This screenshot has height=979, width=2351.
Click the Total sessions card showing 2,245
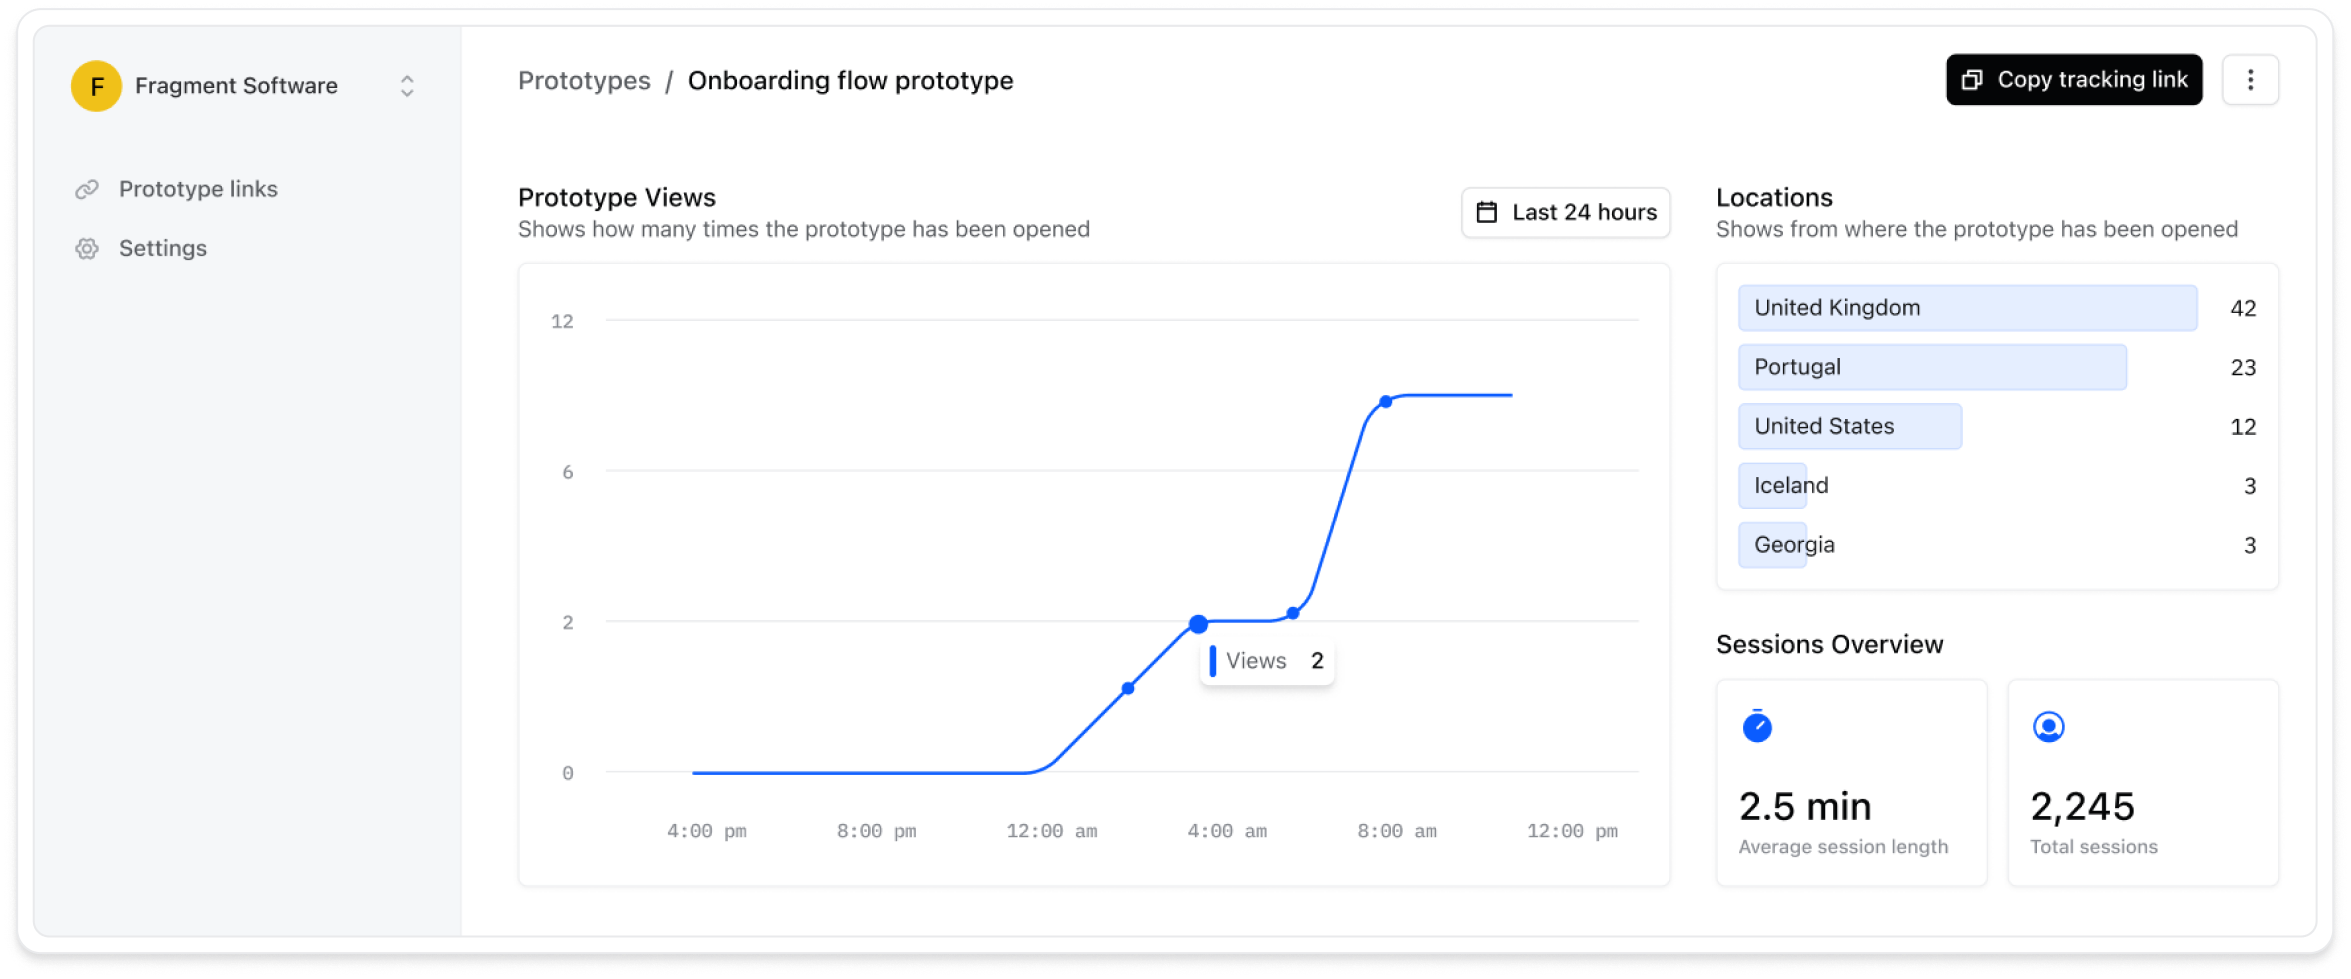[x=2141, y=783]
